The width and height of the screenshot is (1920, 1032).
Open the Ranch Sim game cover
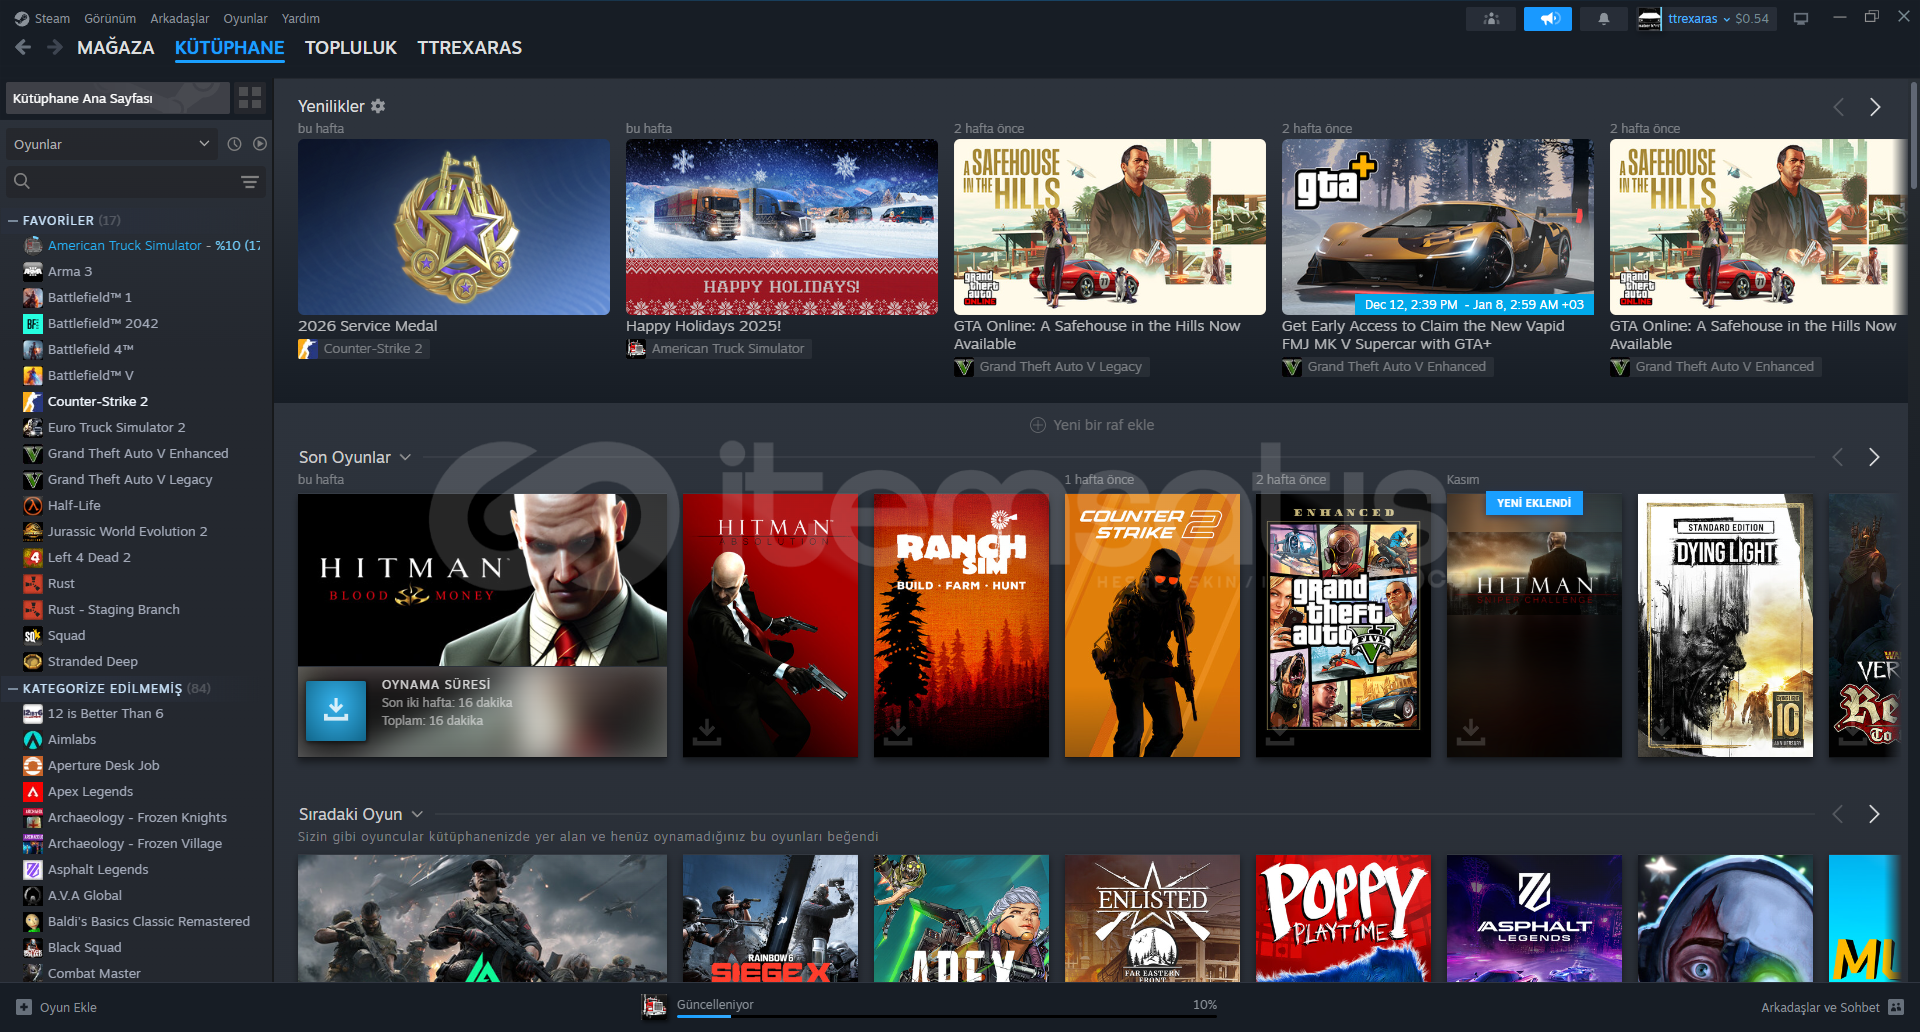tap(962, 625)
